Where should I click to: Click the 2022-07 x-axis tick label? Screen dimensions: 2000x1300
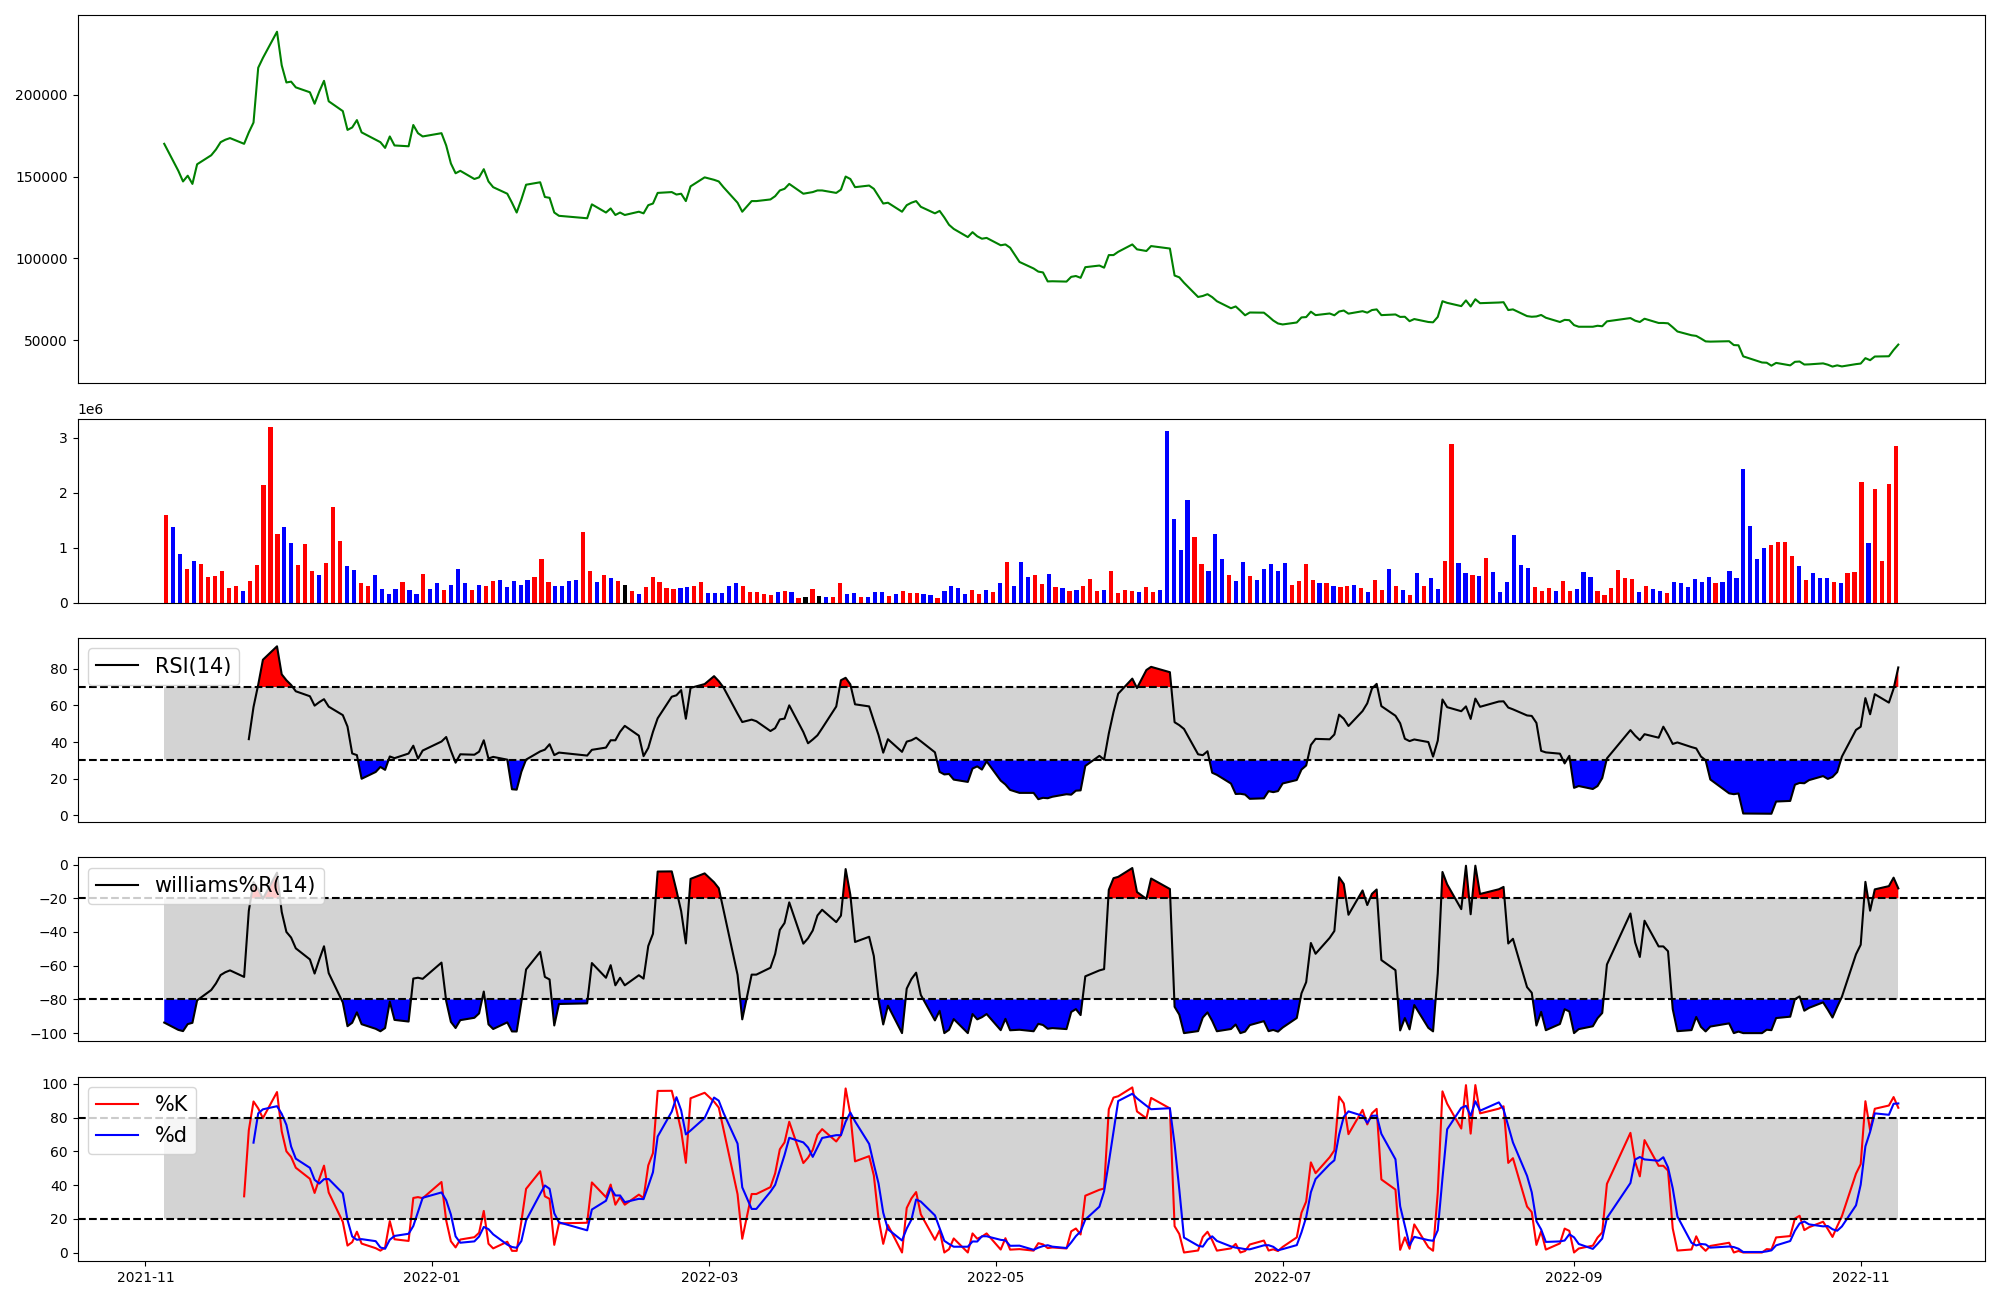(x=1282, y=1277)
